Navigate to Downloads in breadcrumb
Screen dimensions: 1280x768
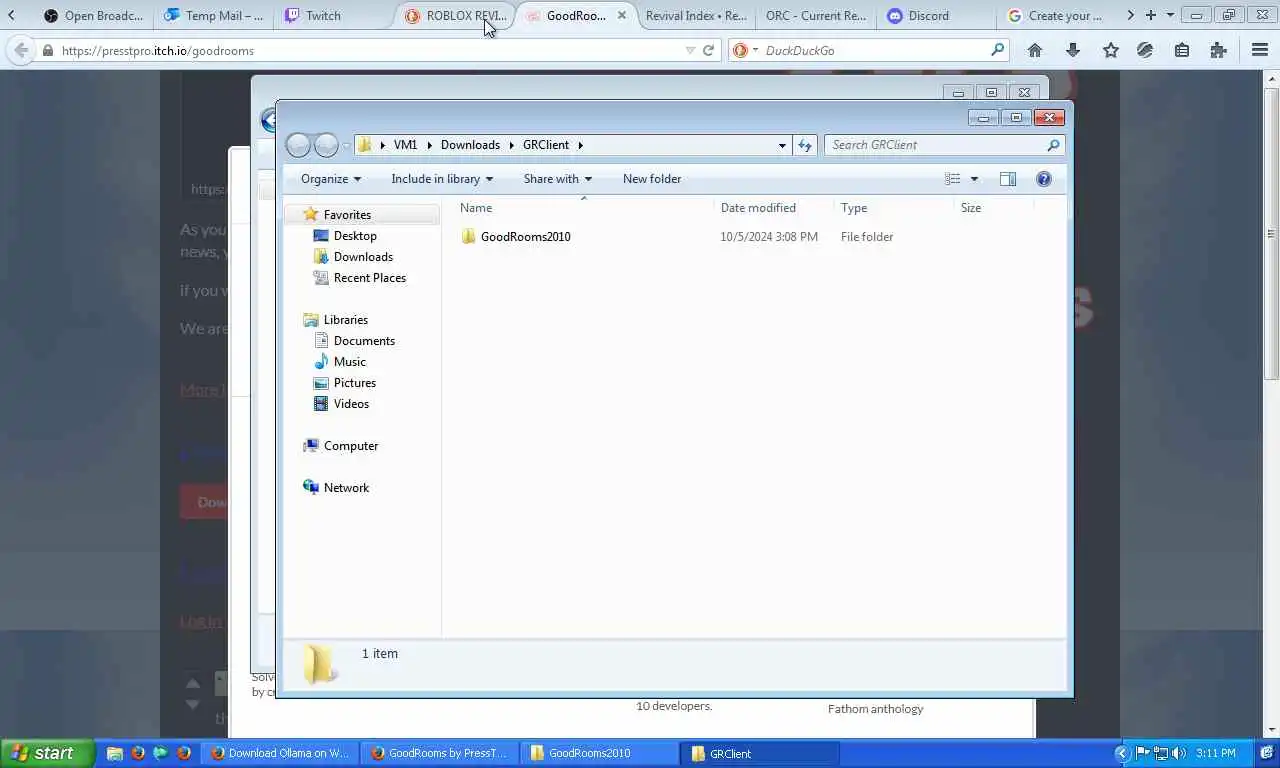click(x=470, y=145)
